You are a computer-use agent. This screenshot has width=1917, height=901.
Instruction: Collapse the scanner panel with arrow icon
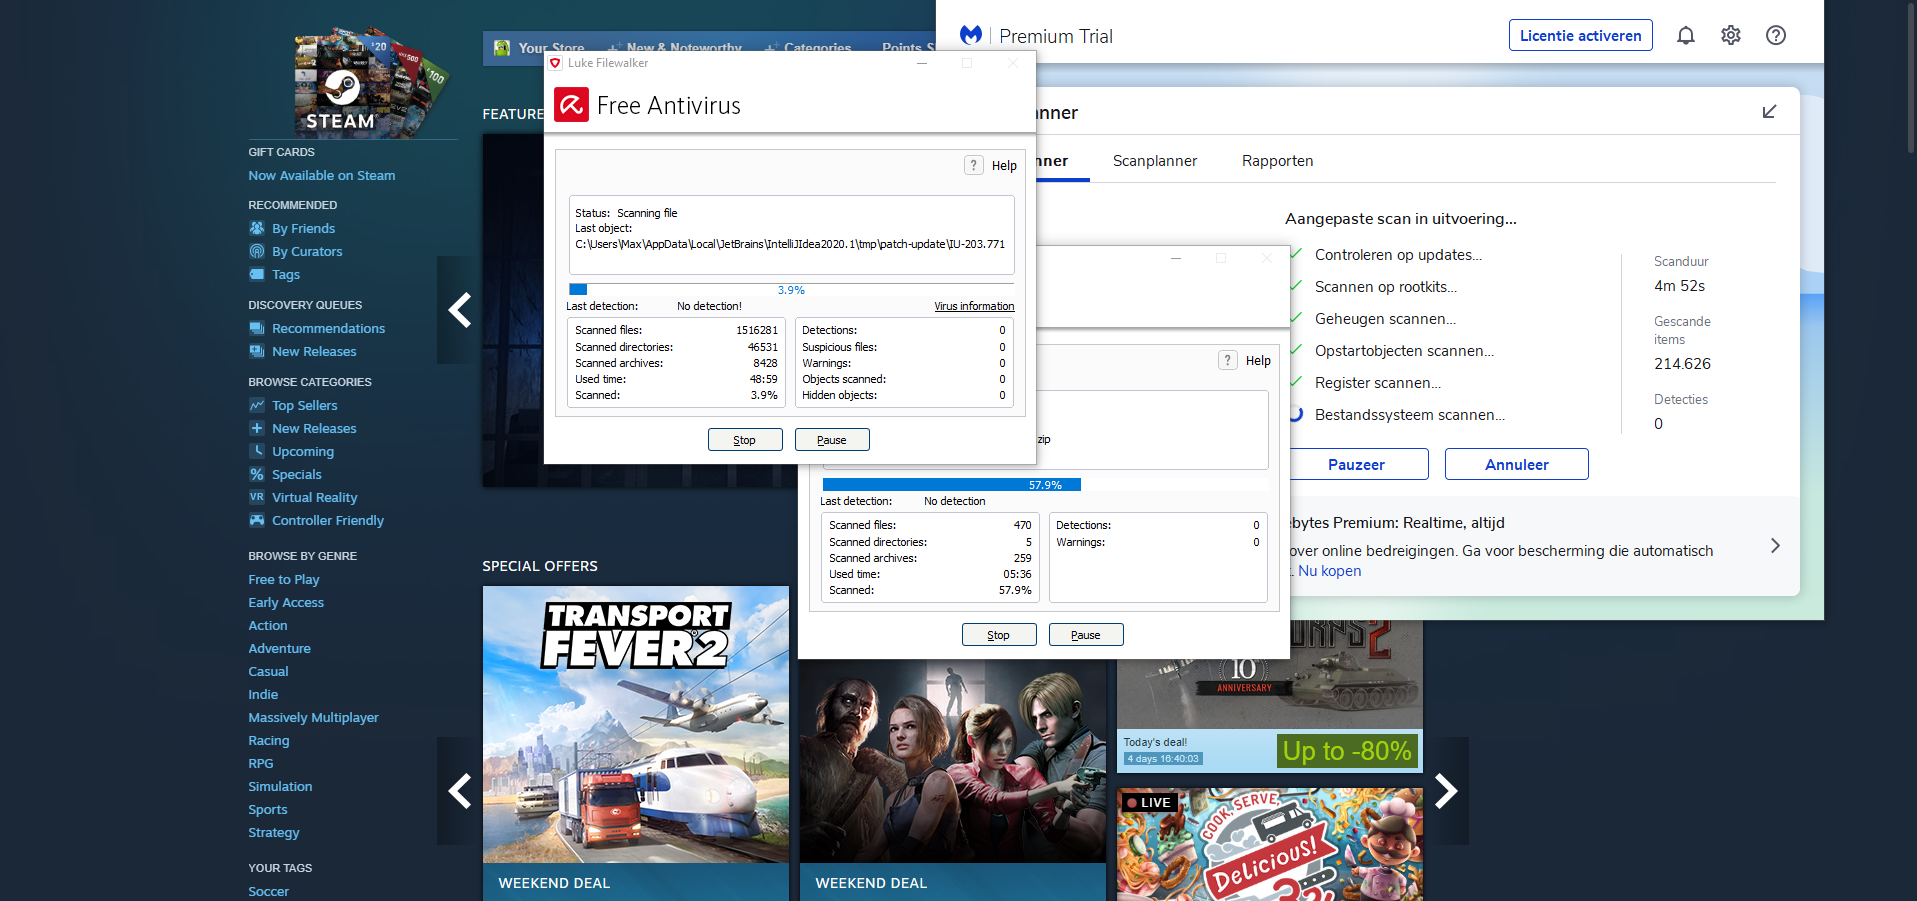pyautogui.click(x=1768, y=112)
